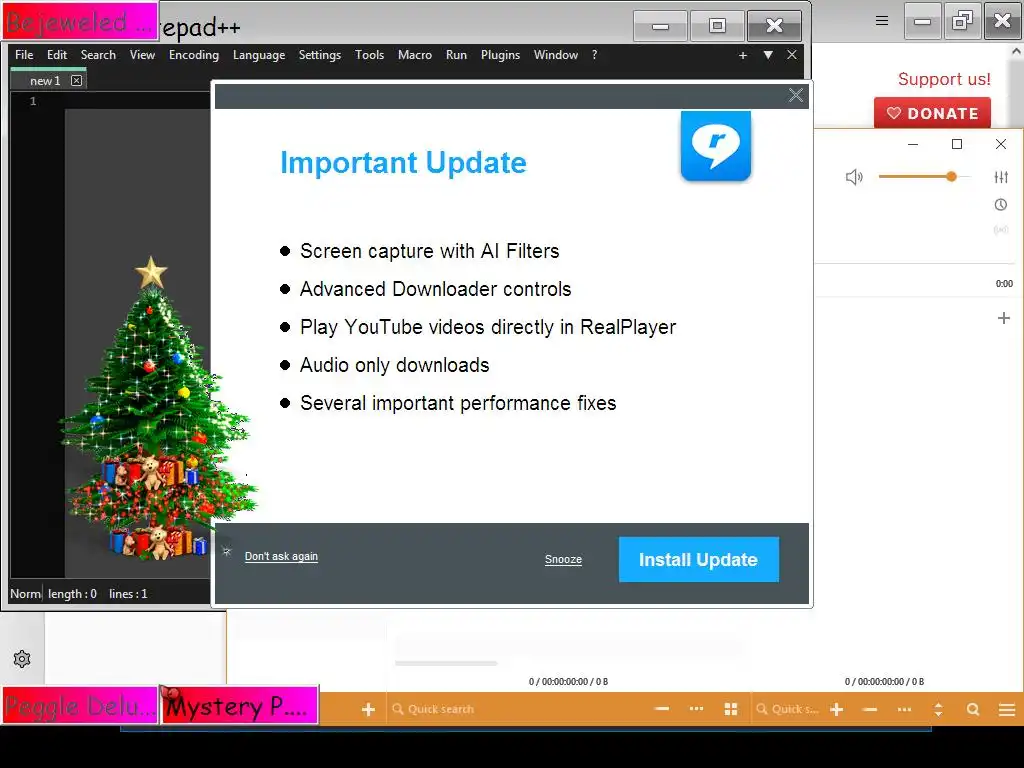Open the Edit menu in Notepad++
1024x768 pixels.
pos(57,55)
